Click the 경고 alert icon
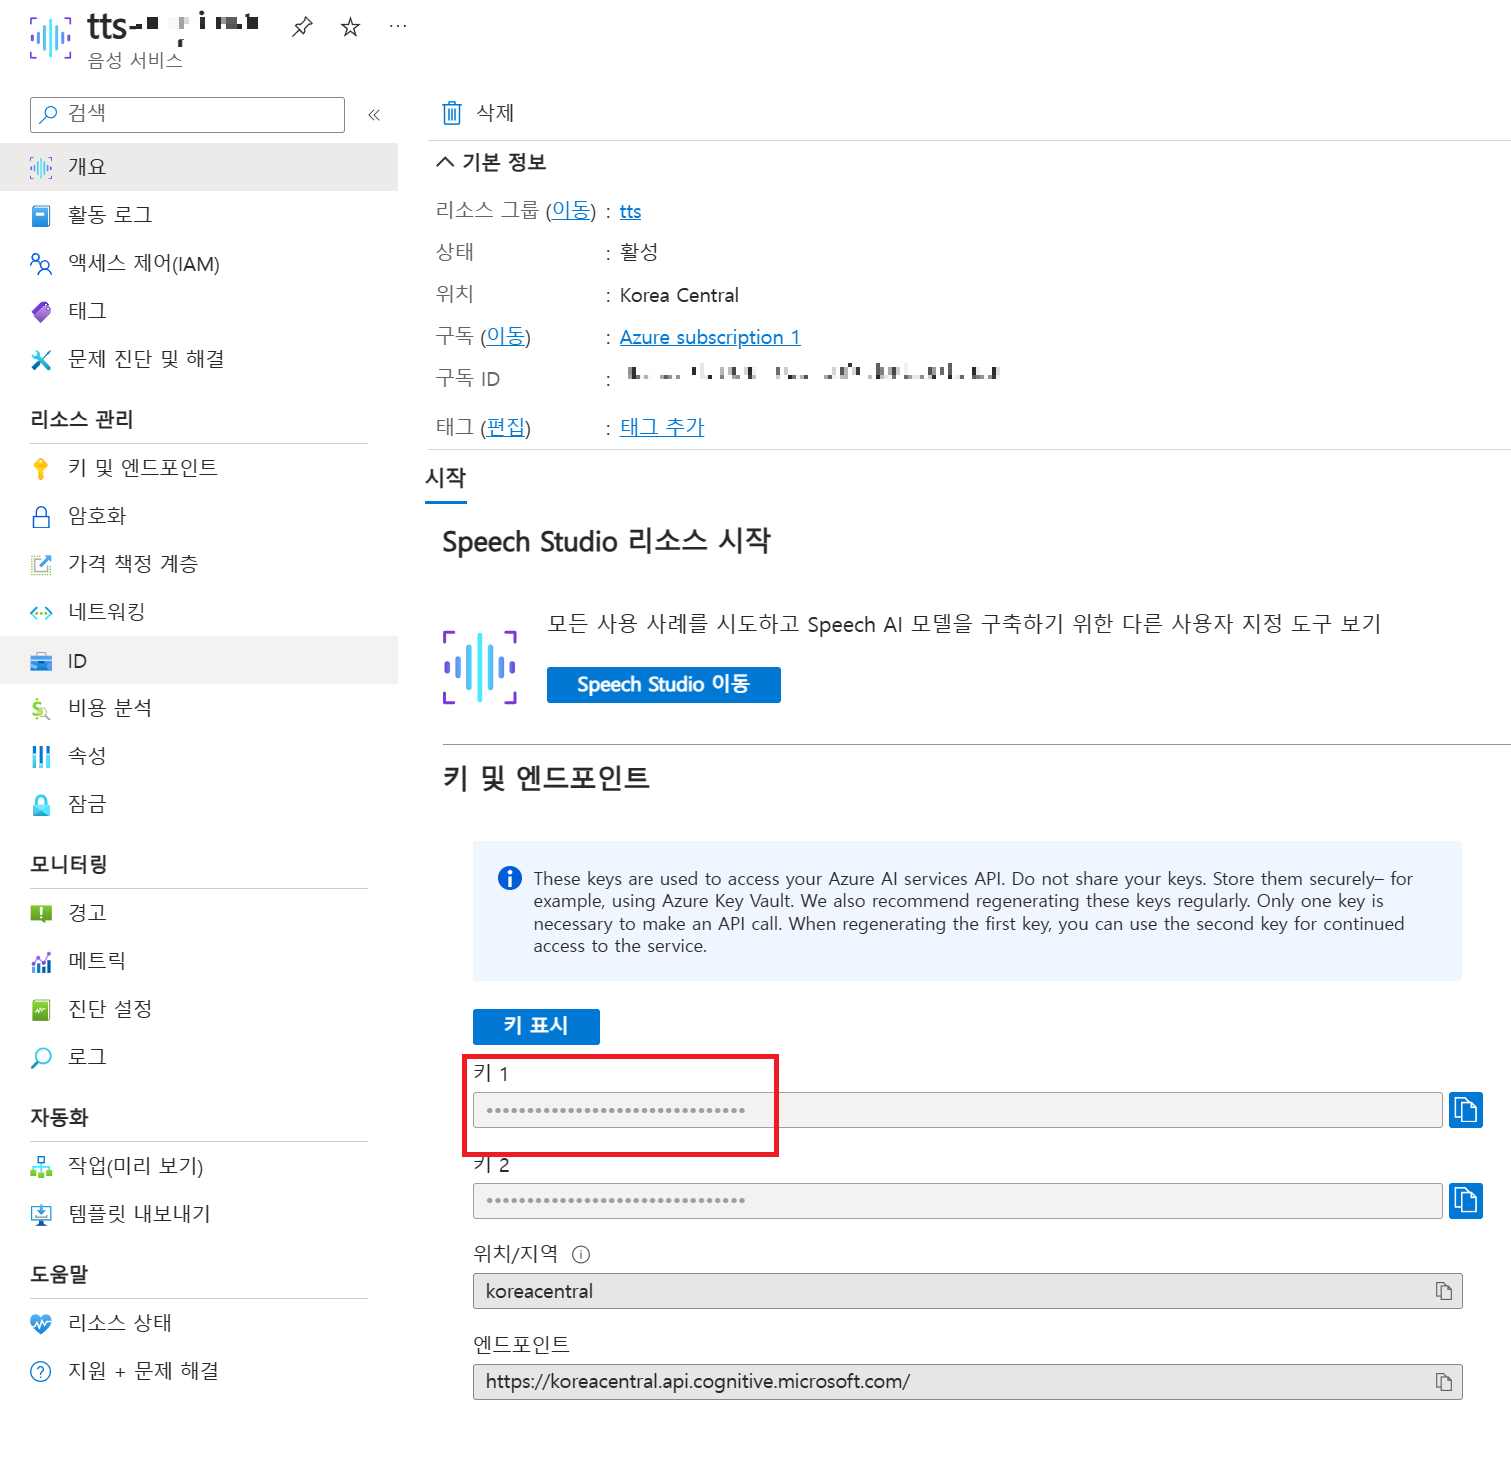Image resolution: width=1511 pixels, height=1471 pixels. coord(41,913)
